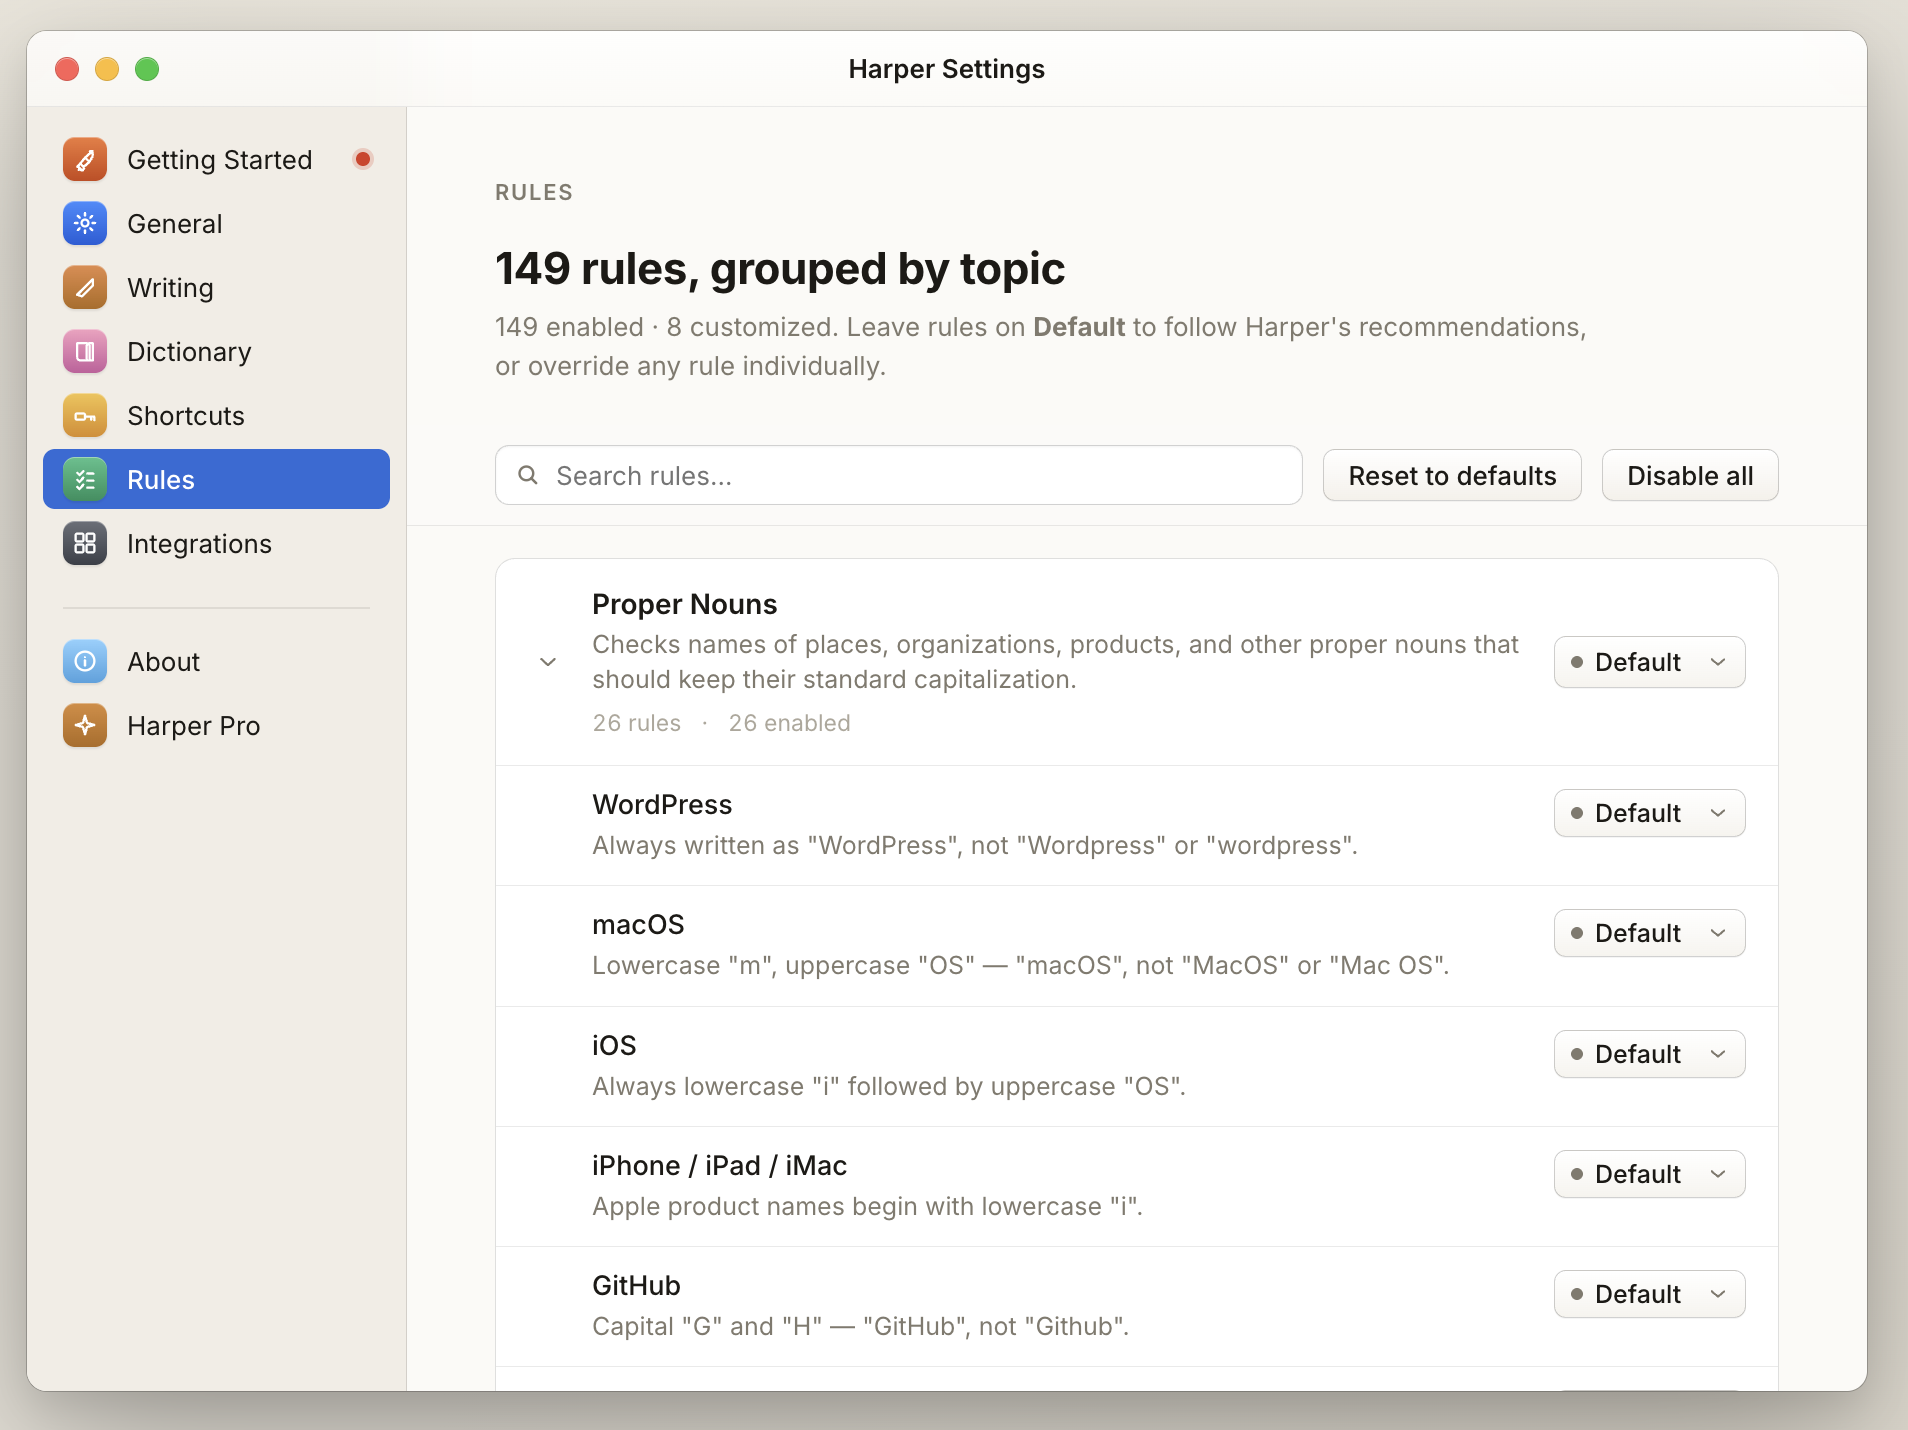1908x1430 pixels.
Task: Select the Rules sidebar item
Action: point(216,480)
